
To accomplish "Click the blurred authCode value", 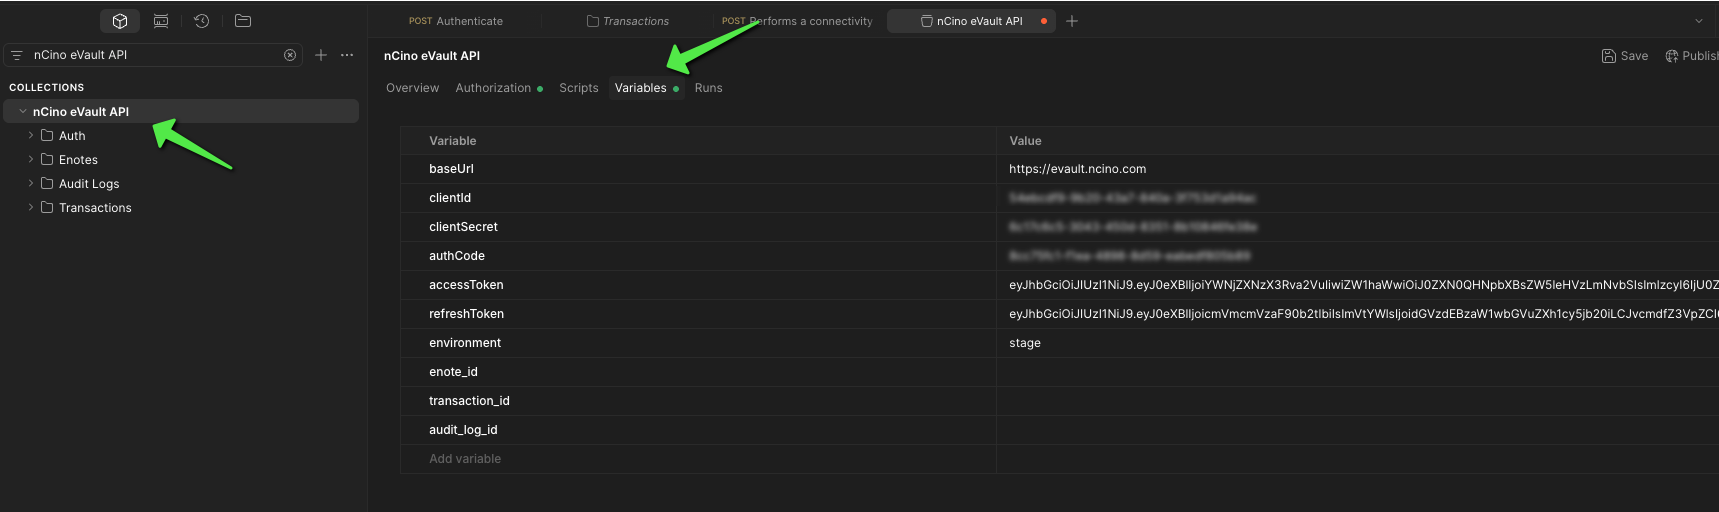I will pos(1130,256).
